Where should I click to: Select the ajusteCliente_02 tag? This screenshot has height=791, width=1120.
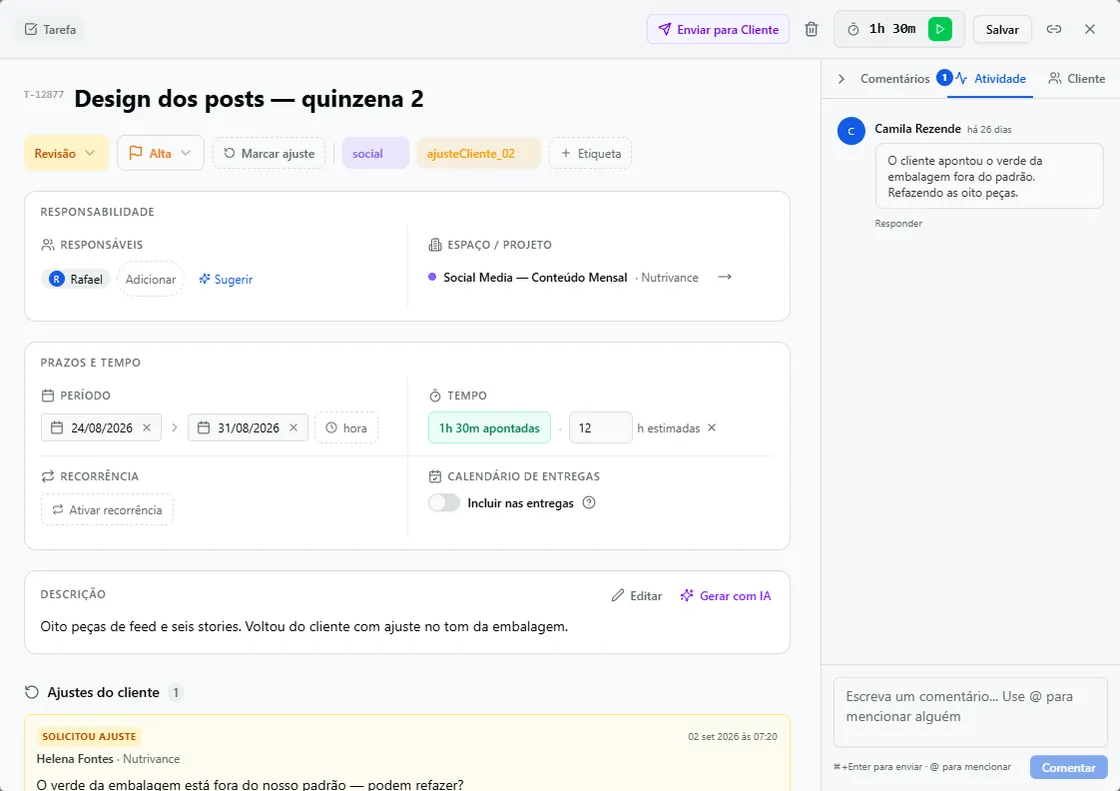[479, 153]
